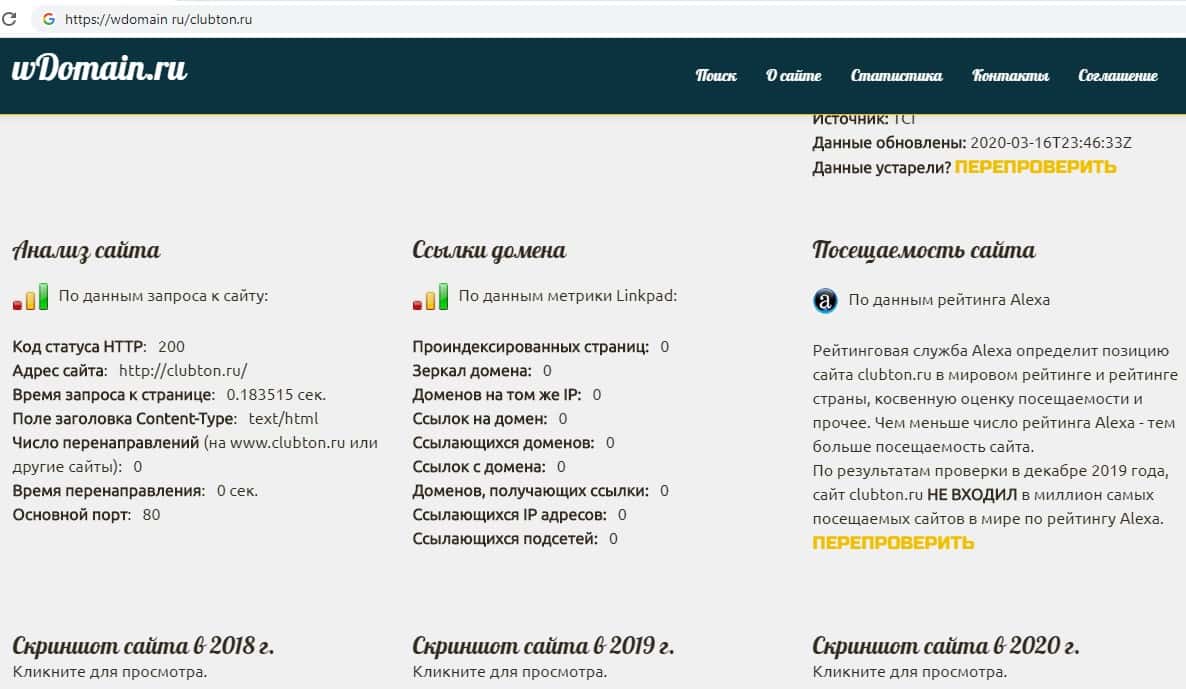Open the О сайте menu item
1186x689 pixels.
tap(793, 76)
